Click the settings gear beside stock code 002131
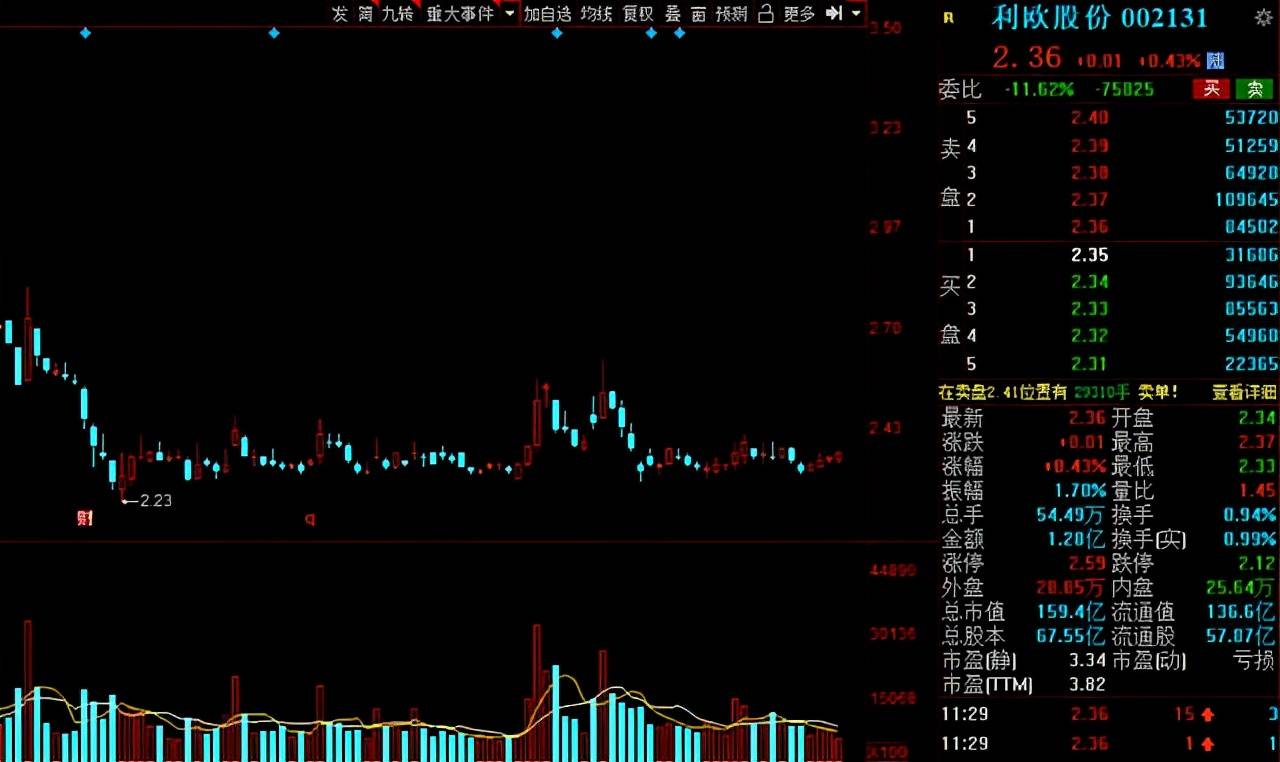Screen dimensions: 1280x762 [1263, 17]
